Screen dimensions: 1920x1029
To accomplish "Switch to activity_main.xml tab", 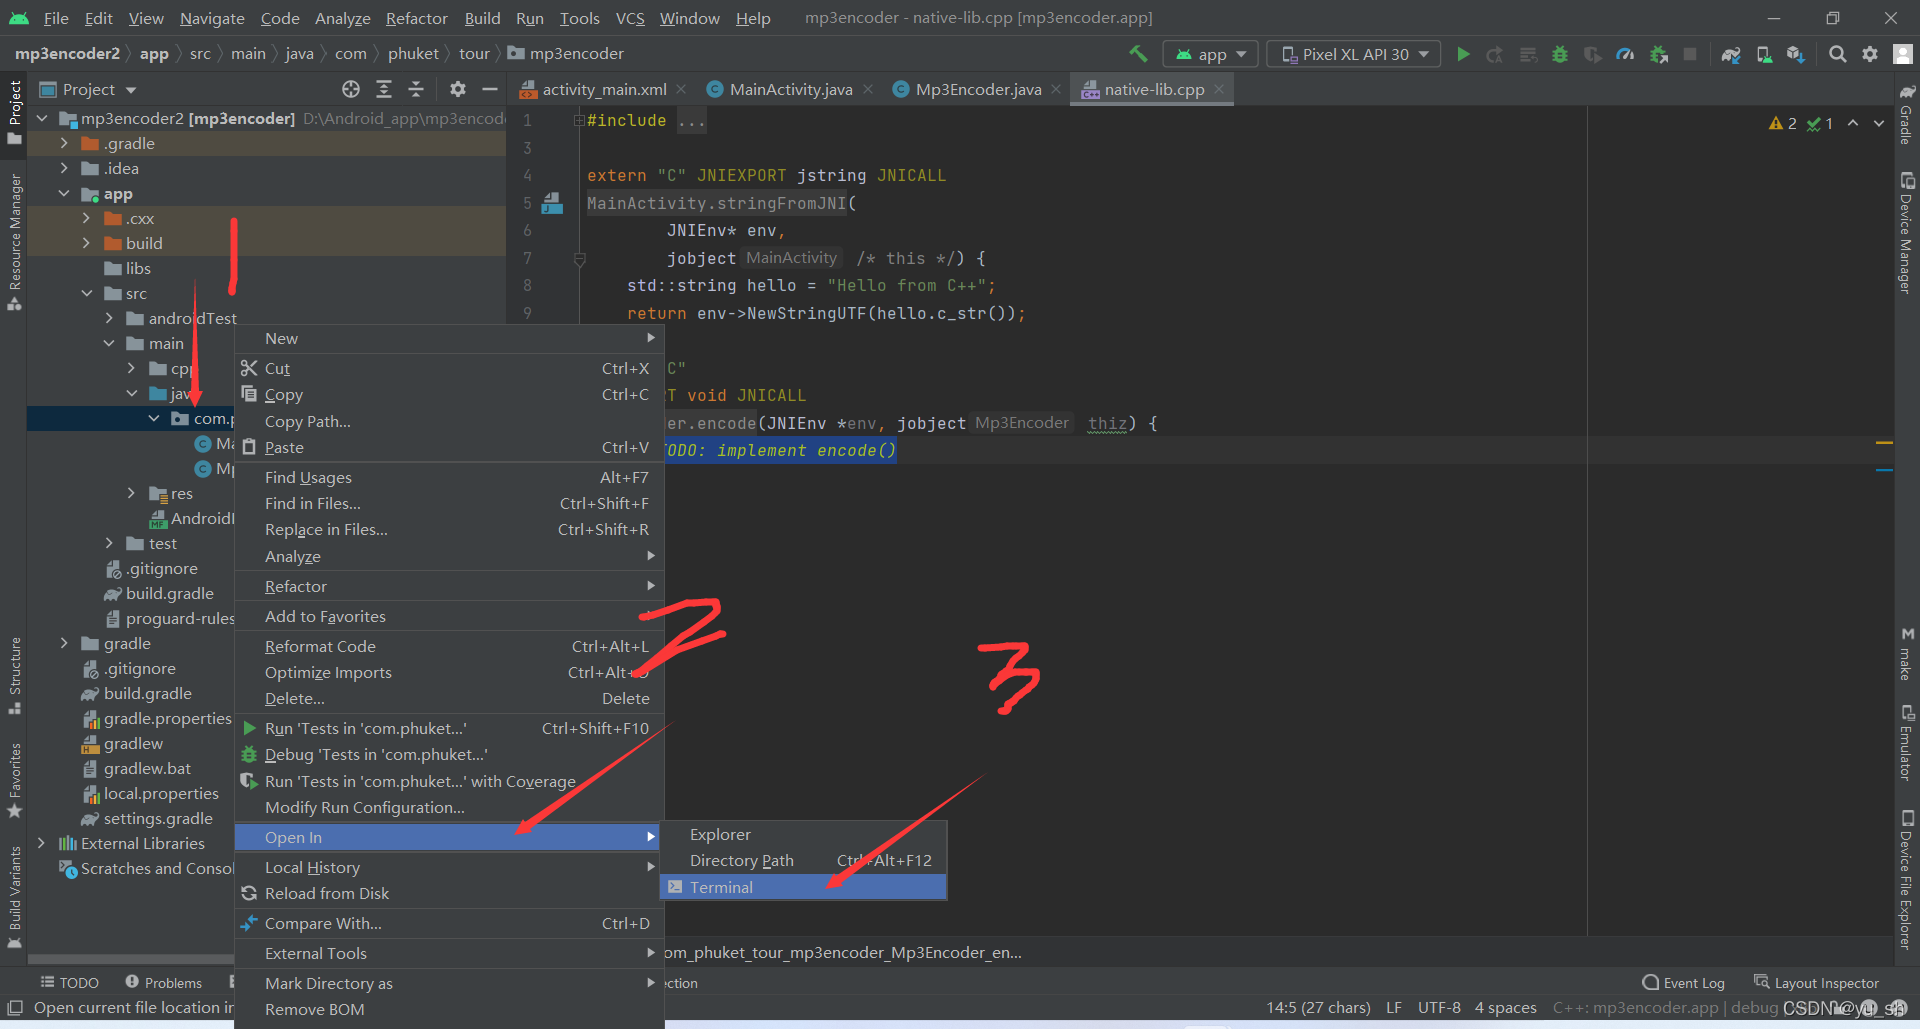I will [x=604, y=89].
